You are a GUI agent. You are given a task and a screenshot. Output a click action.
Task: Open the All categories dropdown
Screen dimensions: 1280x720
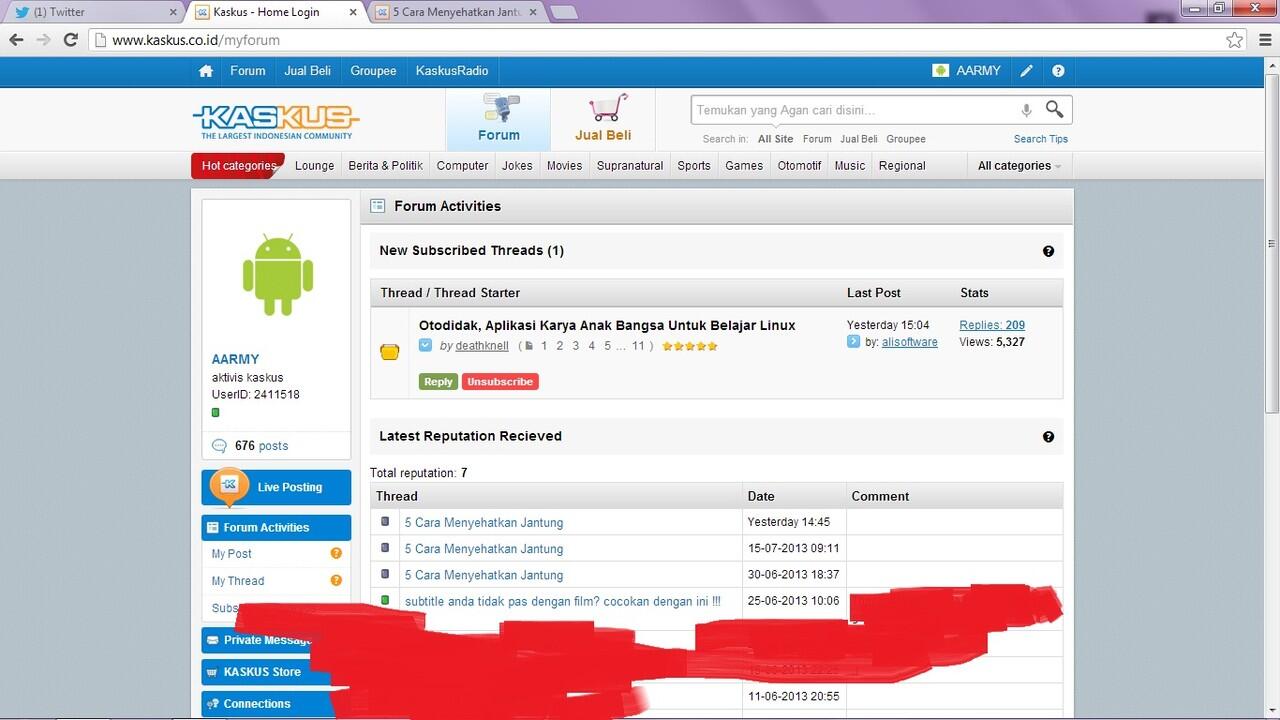coord(1019,166)
